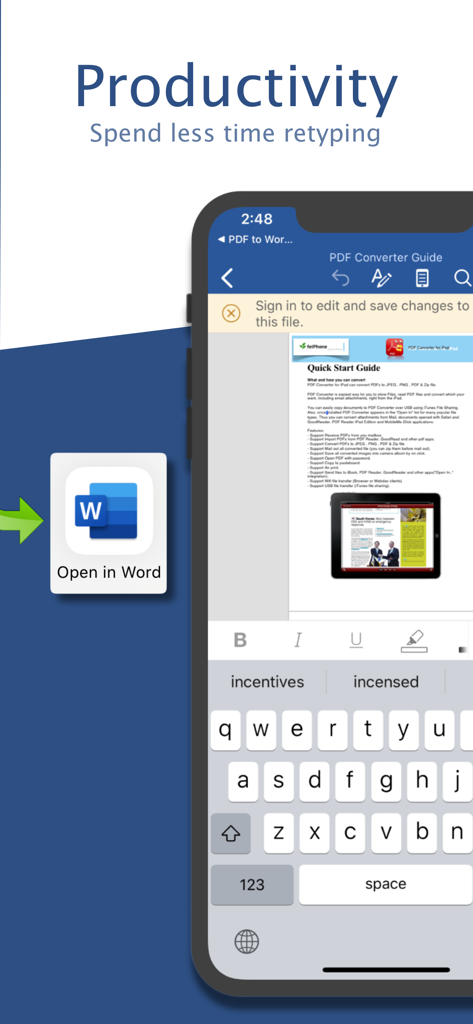This screenshot has width=473, height=1024.
Task: Tap the u key
Action: tap(439, 729)
